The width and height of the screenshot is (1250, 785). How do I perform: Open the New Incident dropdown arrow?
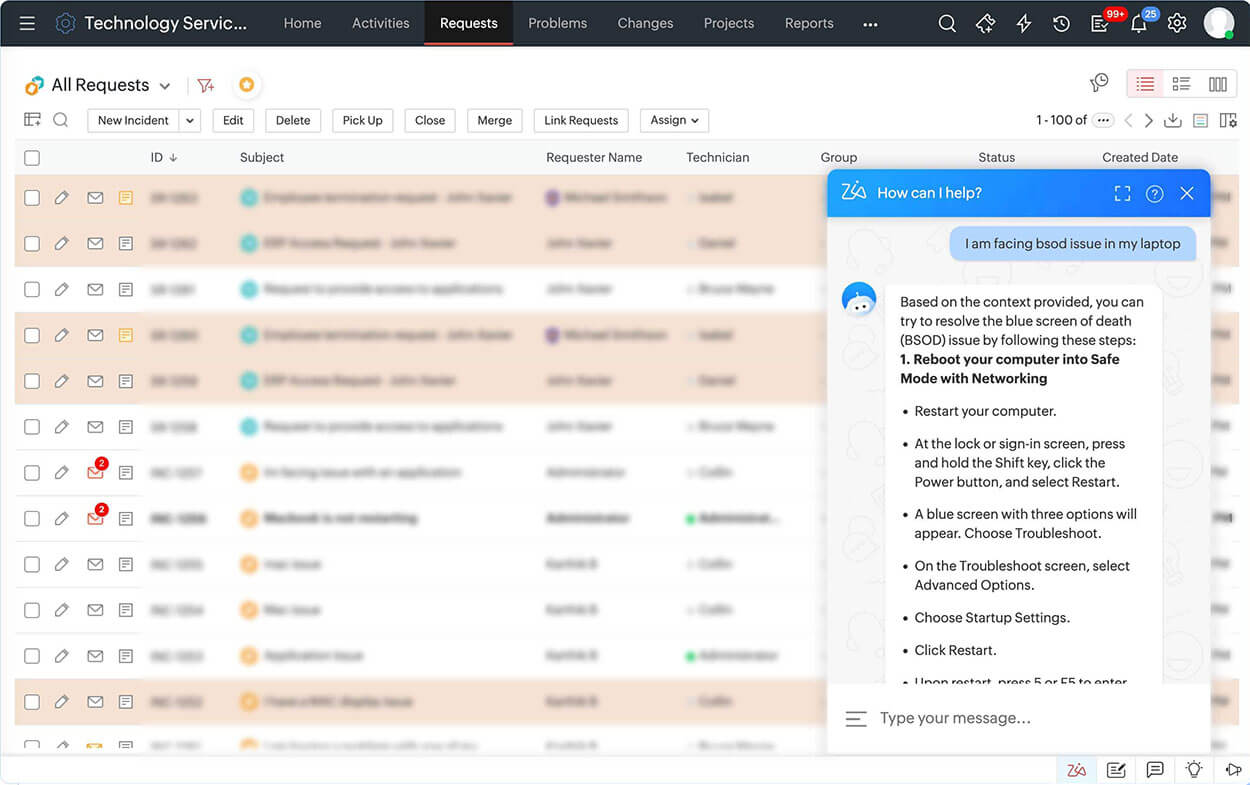[190, 120]
